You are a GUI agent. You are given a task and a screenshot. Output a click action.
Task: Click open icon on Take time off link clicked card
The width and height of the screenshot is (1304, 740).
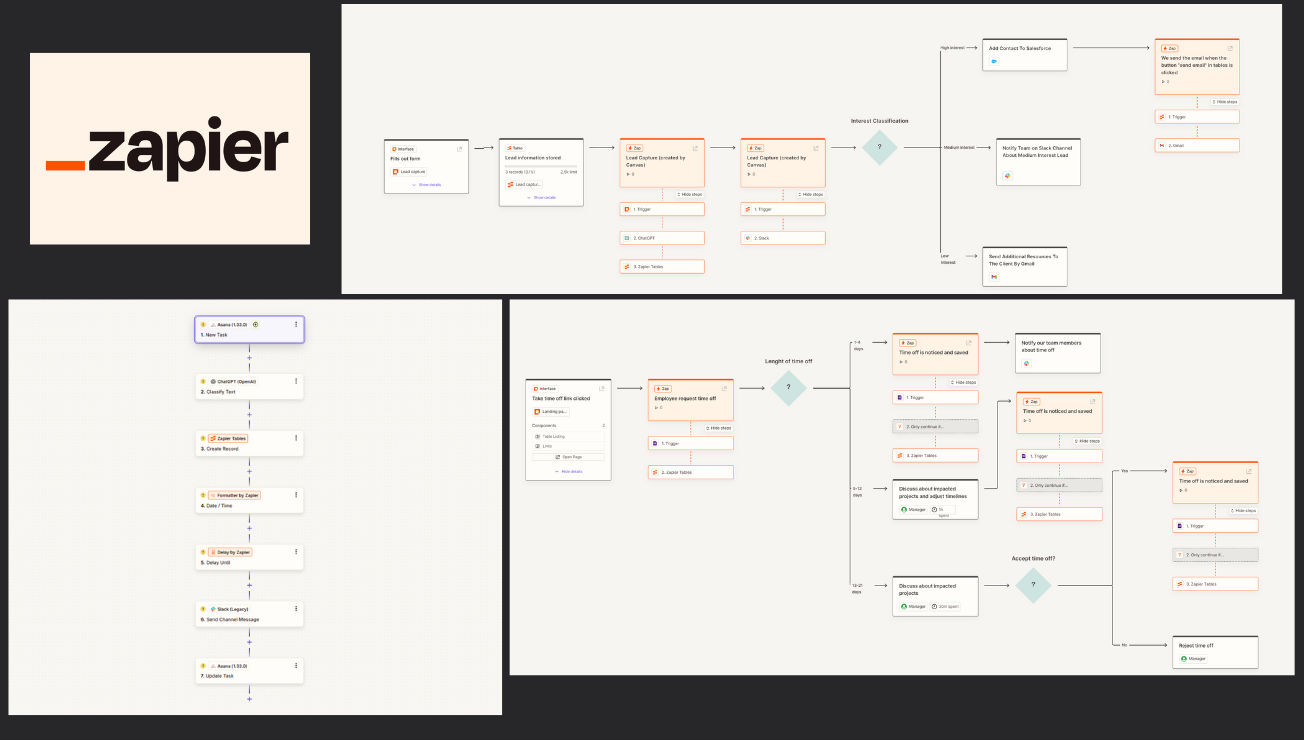point(602,388)
